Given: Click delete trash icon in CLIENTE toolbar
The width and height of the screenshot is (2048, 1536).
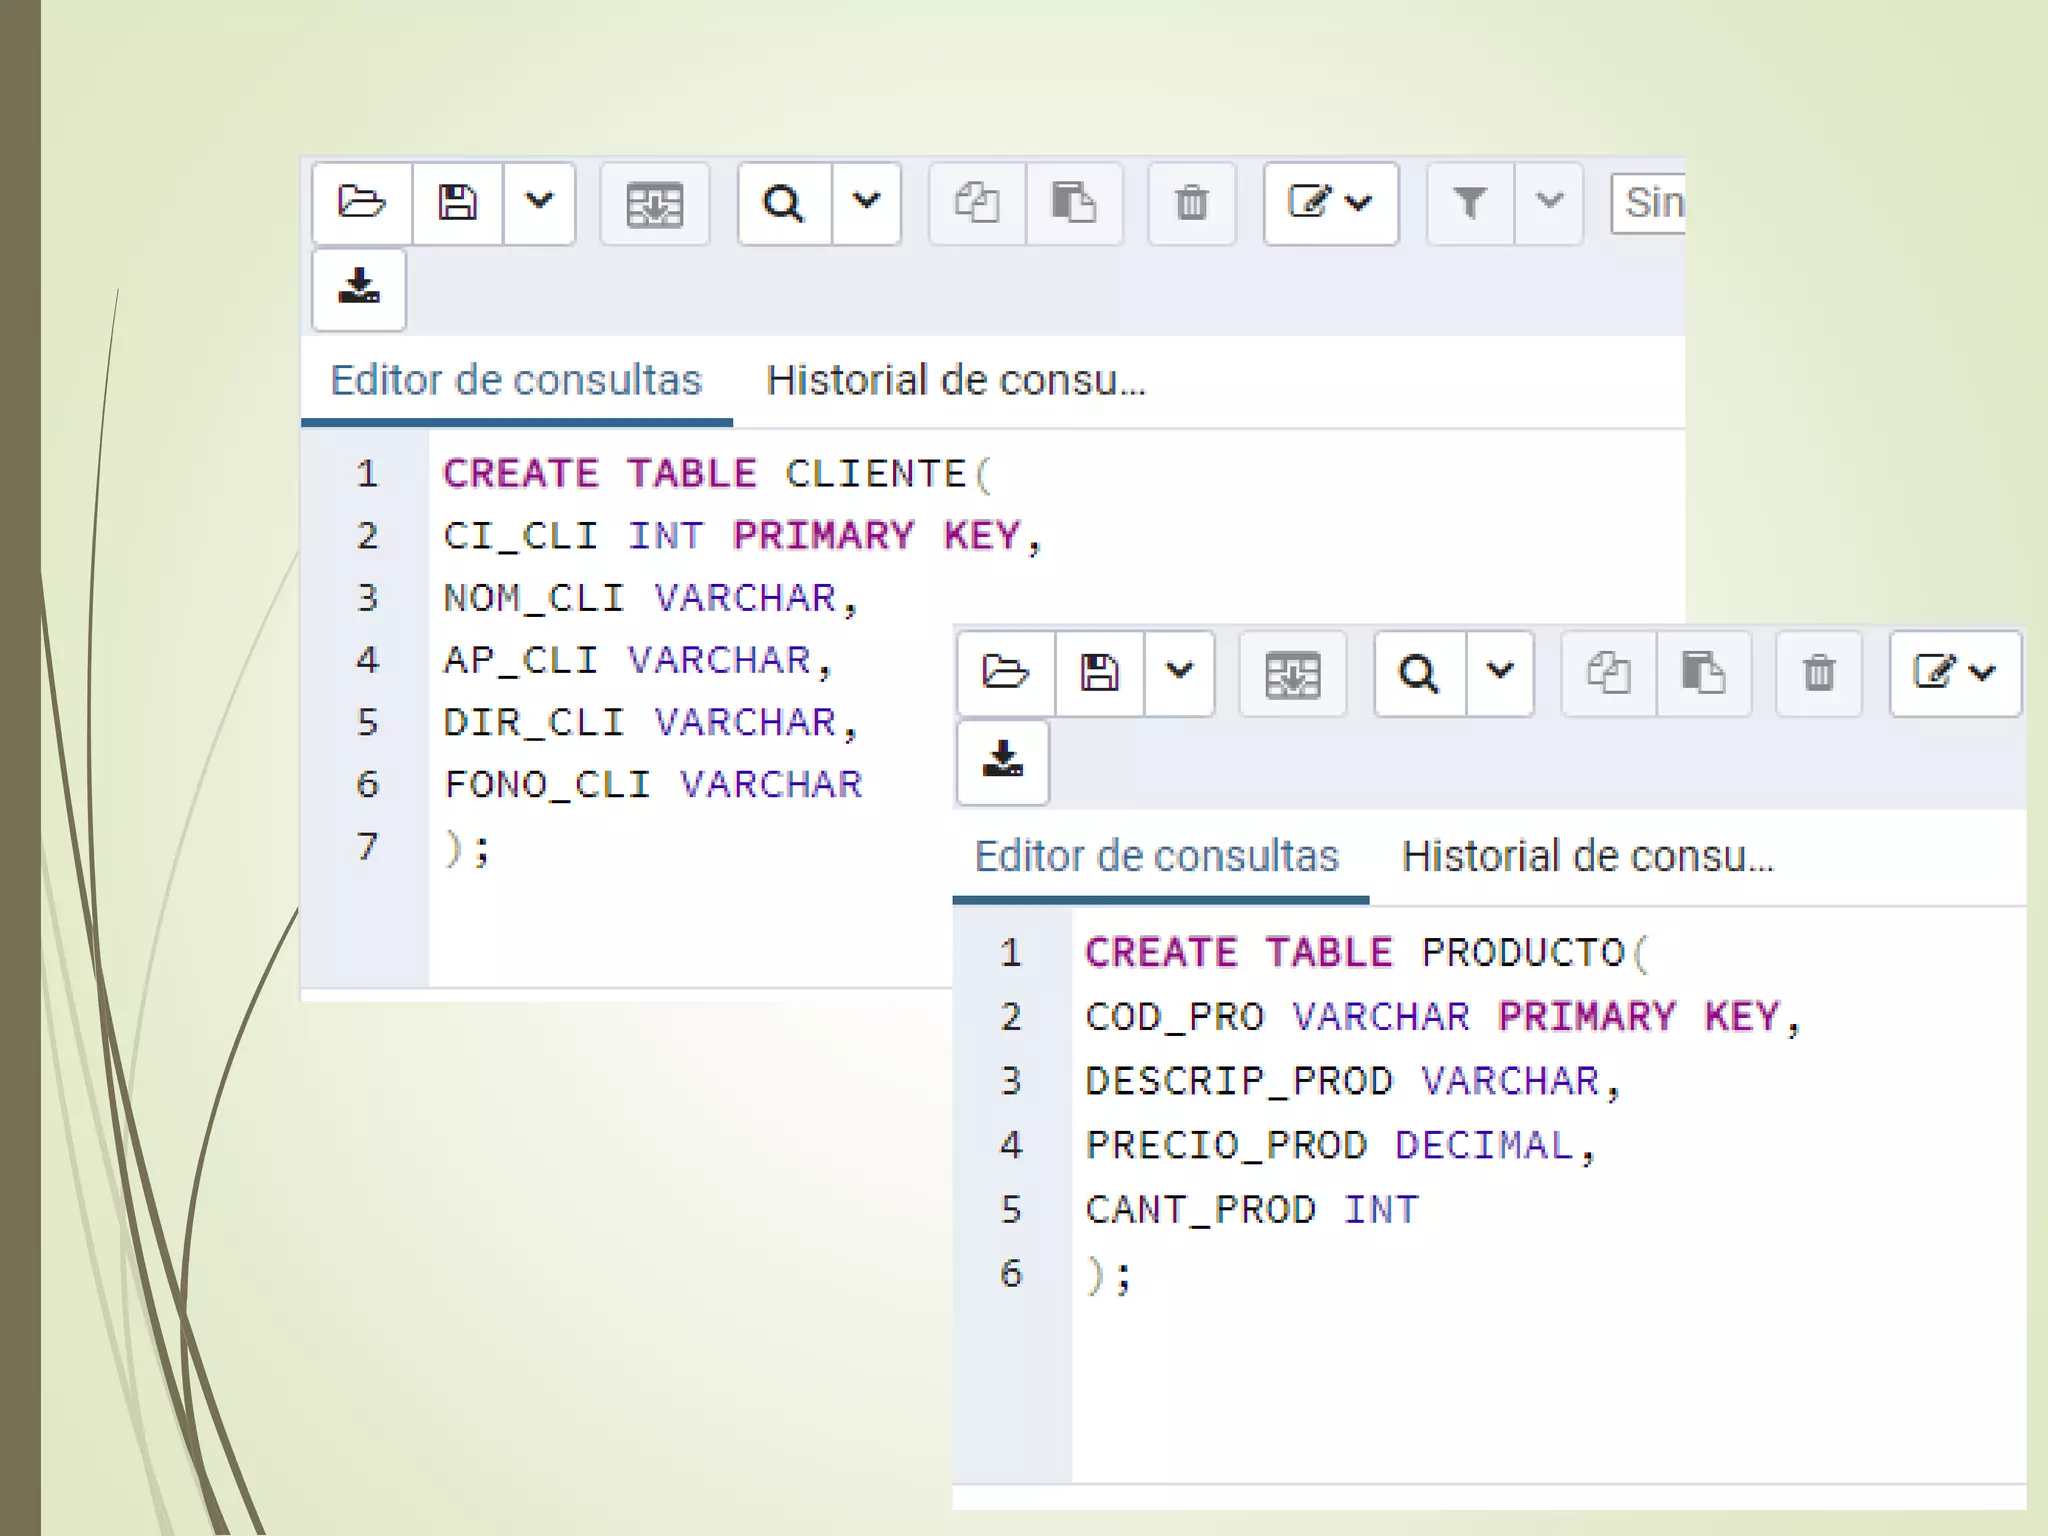Looking at the screenshot, I should click(x=1191, y=203).
